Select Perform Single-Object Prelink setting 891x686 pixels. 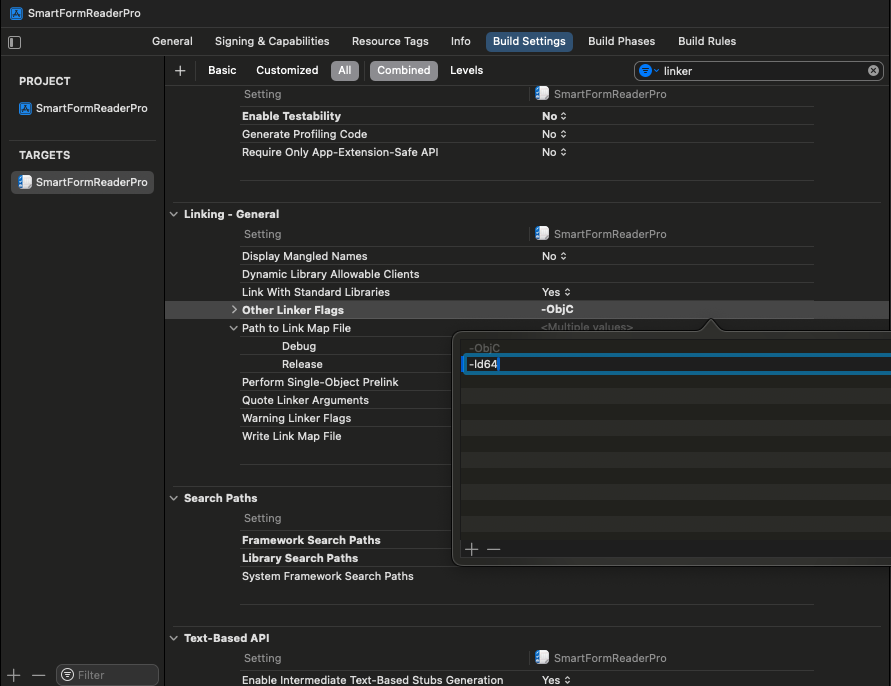(x=320, y=383)
